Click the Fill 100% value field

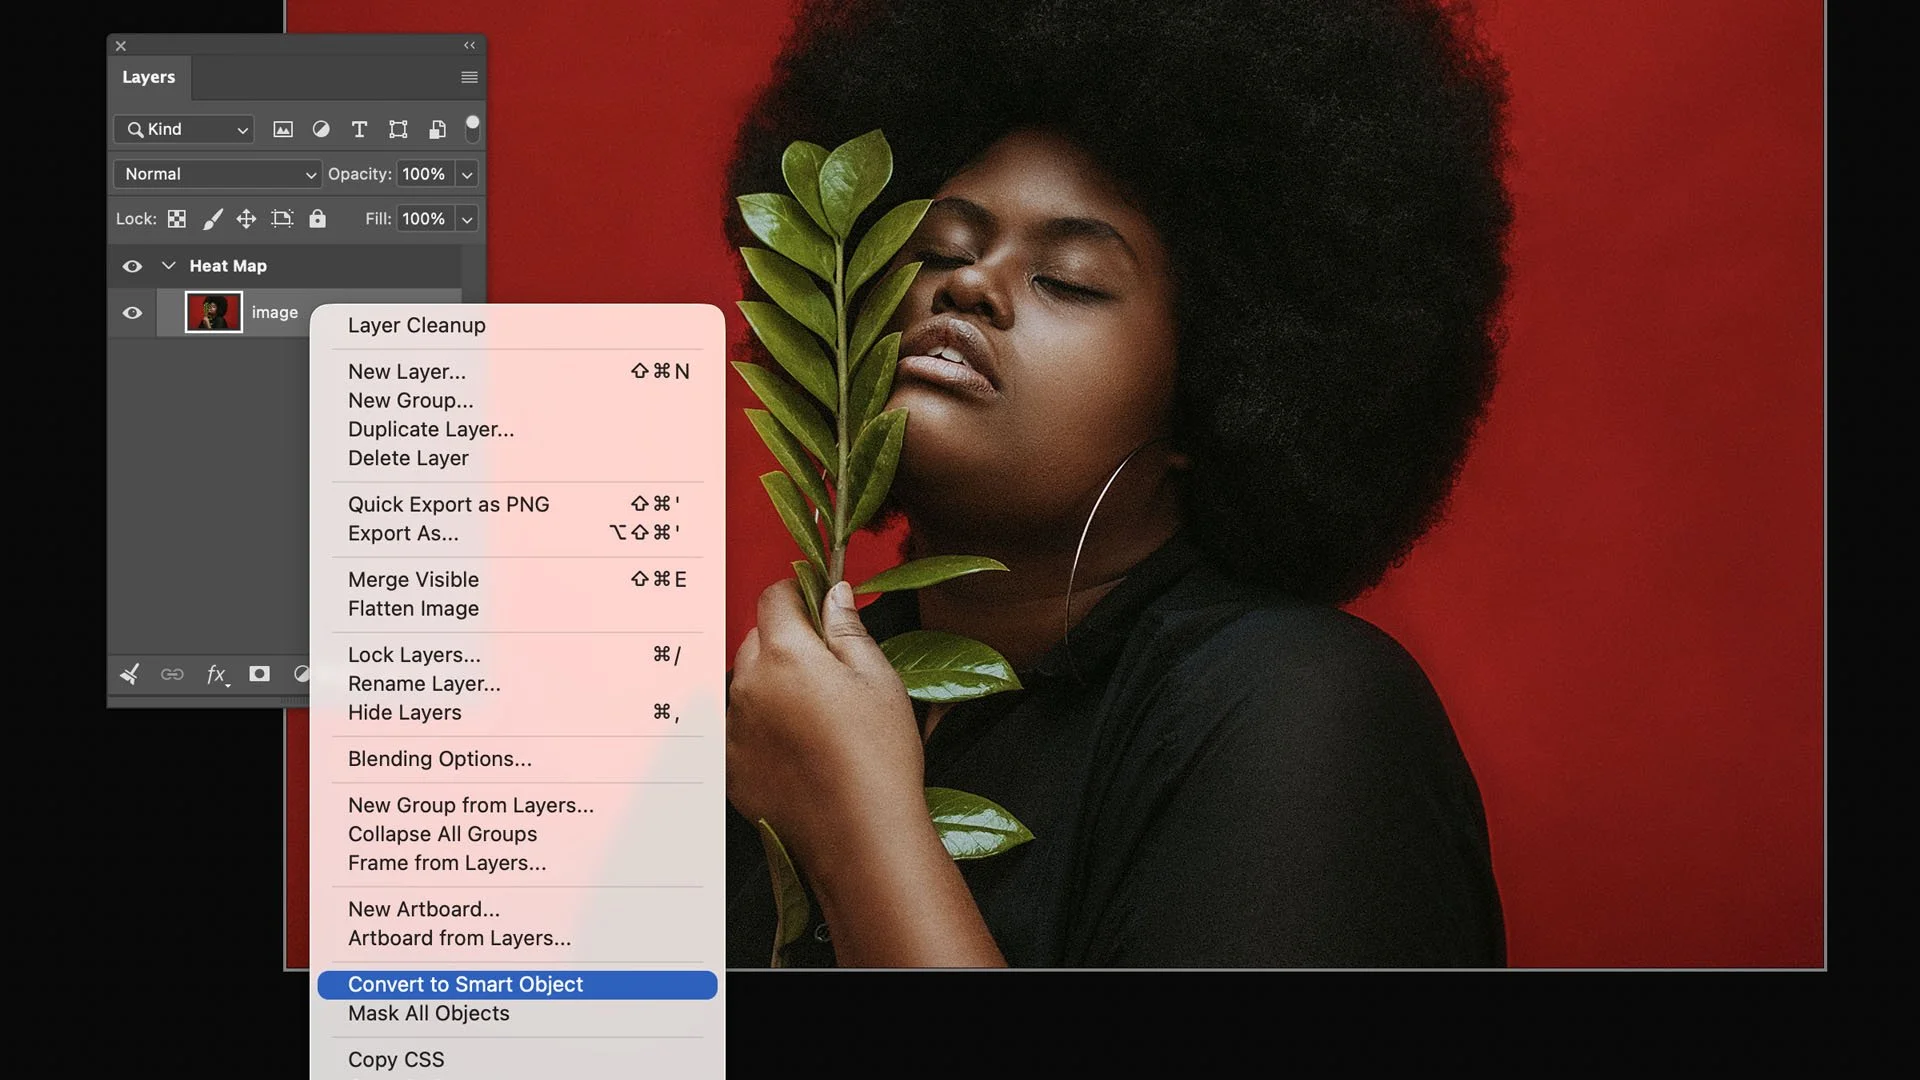[425, 219]
